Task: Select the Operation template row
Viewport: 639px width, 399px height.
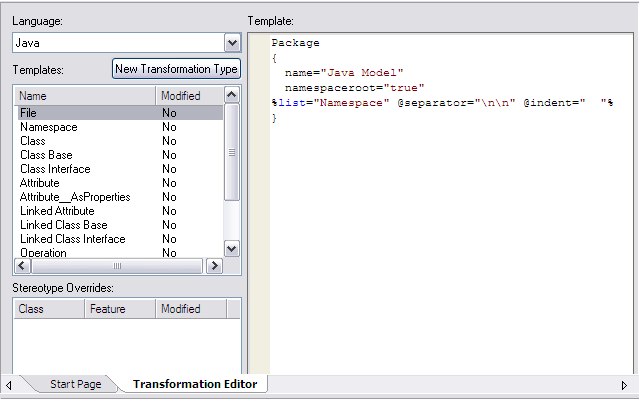Action: pyautogui.click(x=120, y=252)
